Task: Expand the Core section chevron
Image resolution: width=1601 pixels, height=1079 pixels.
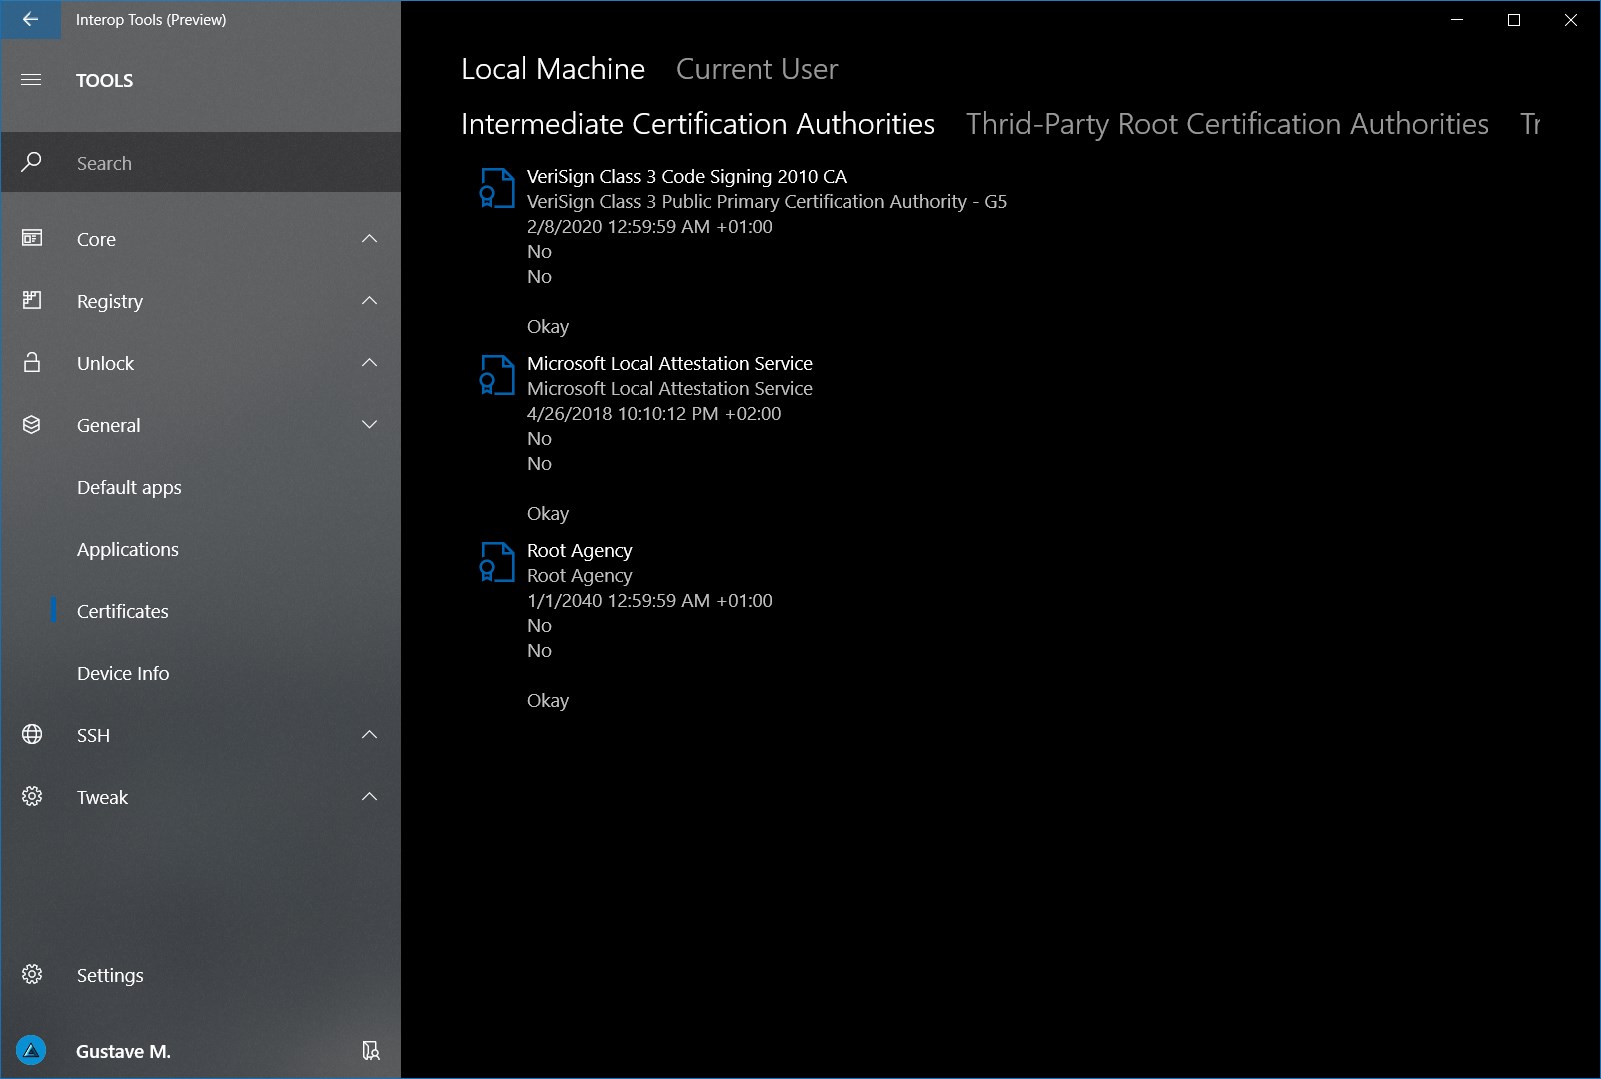Action: point(369,239)
